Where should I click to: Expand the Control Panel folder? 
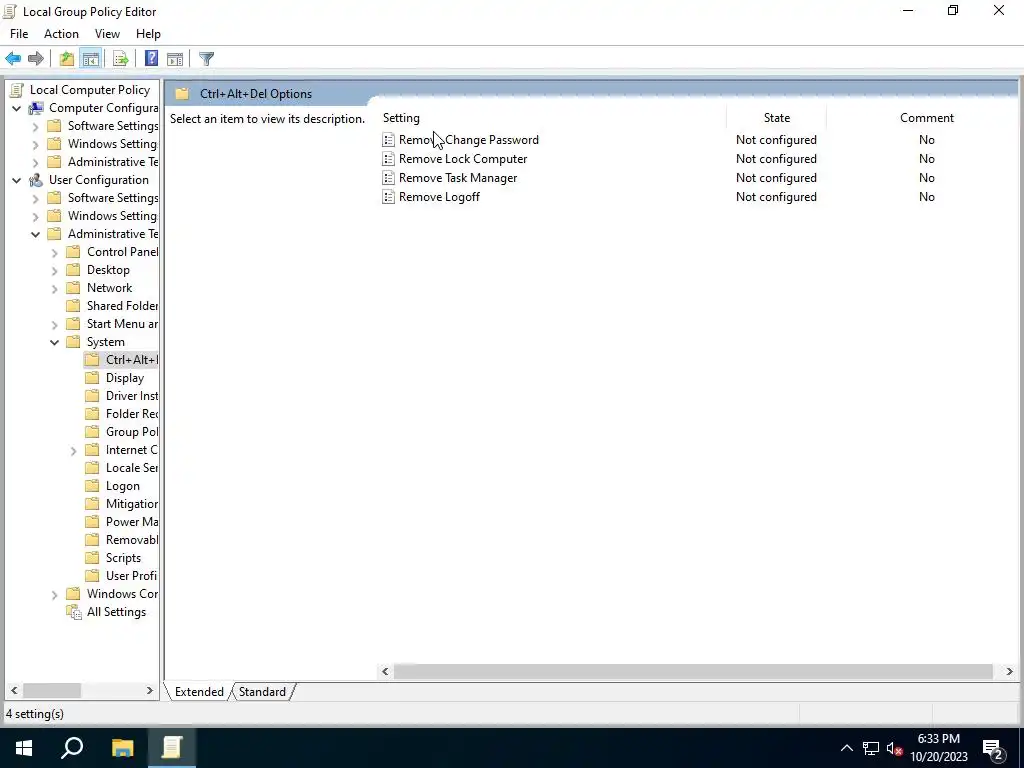coord(55,253)
